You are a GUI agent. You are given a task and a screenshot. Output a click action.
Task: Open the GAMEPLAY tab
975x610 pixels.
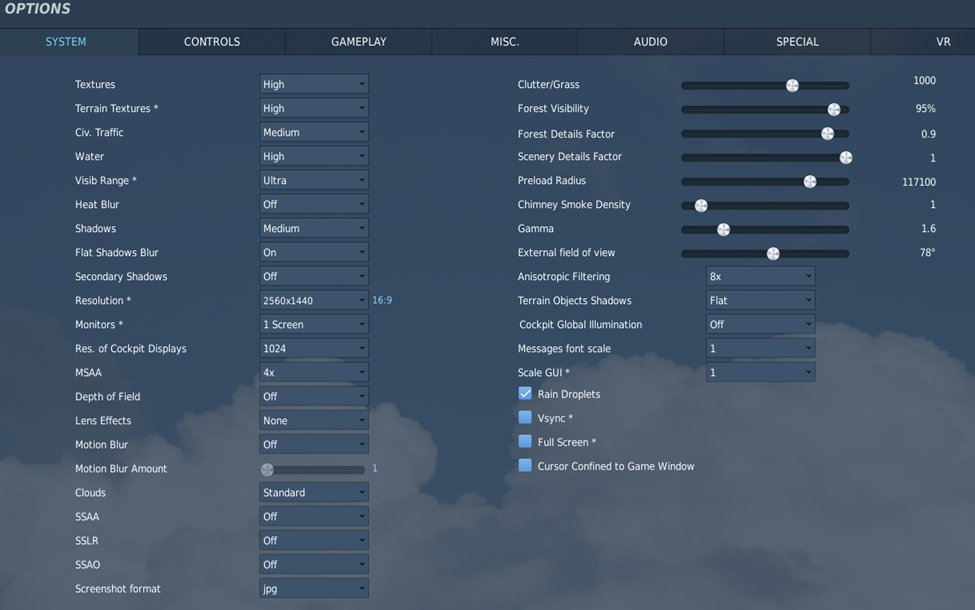[x=359, y=42]
